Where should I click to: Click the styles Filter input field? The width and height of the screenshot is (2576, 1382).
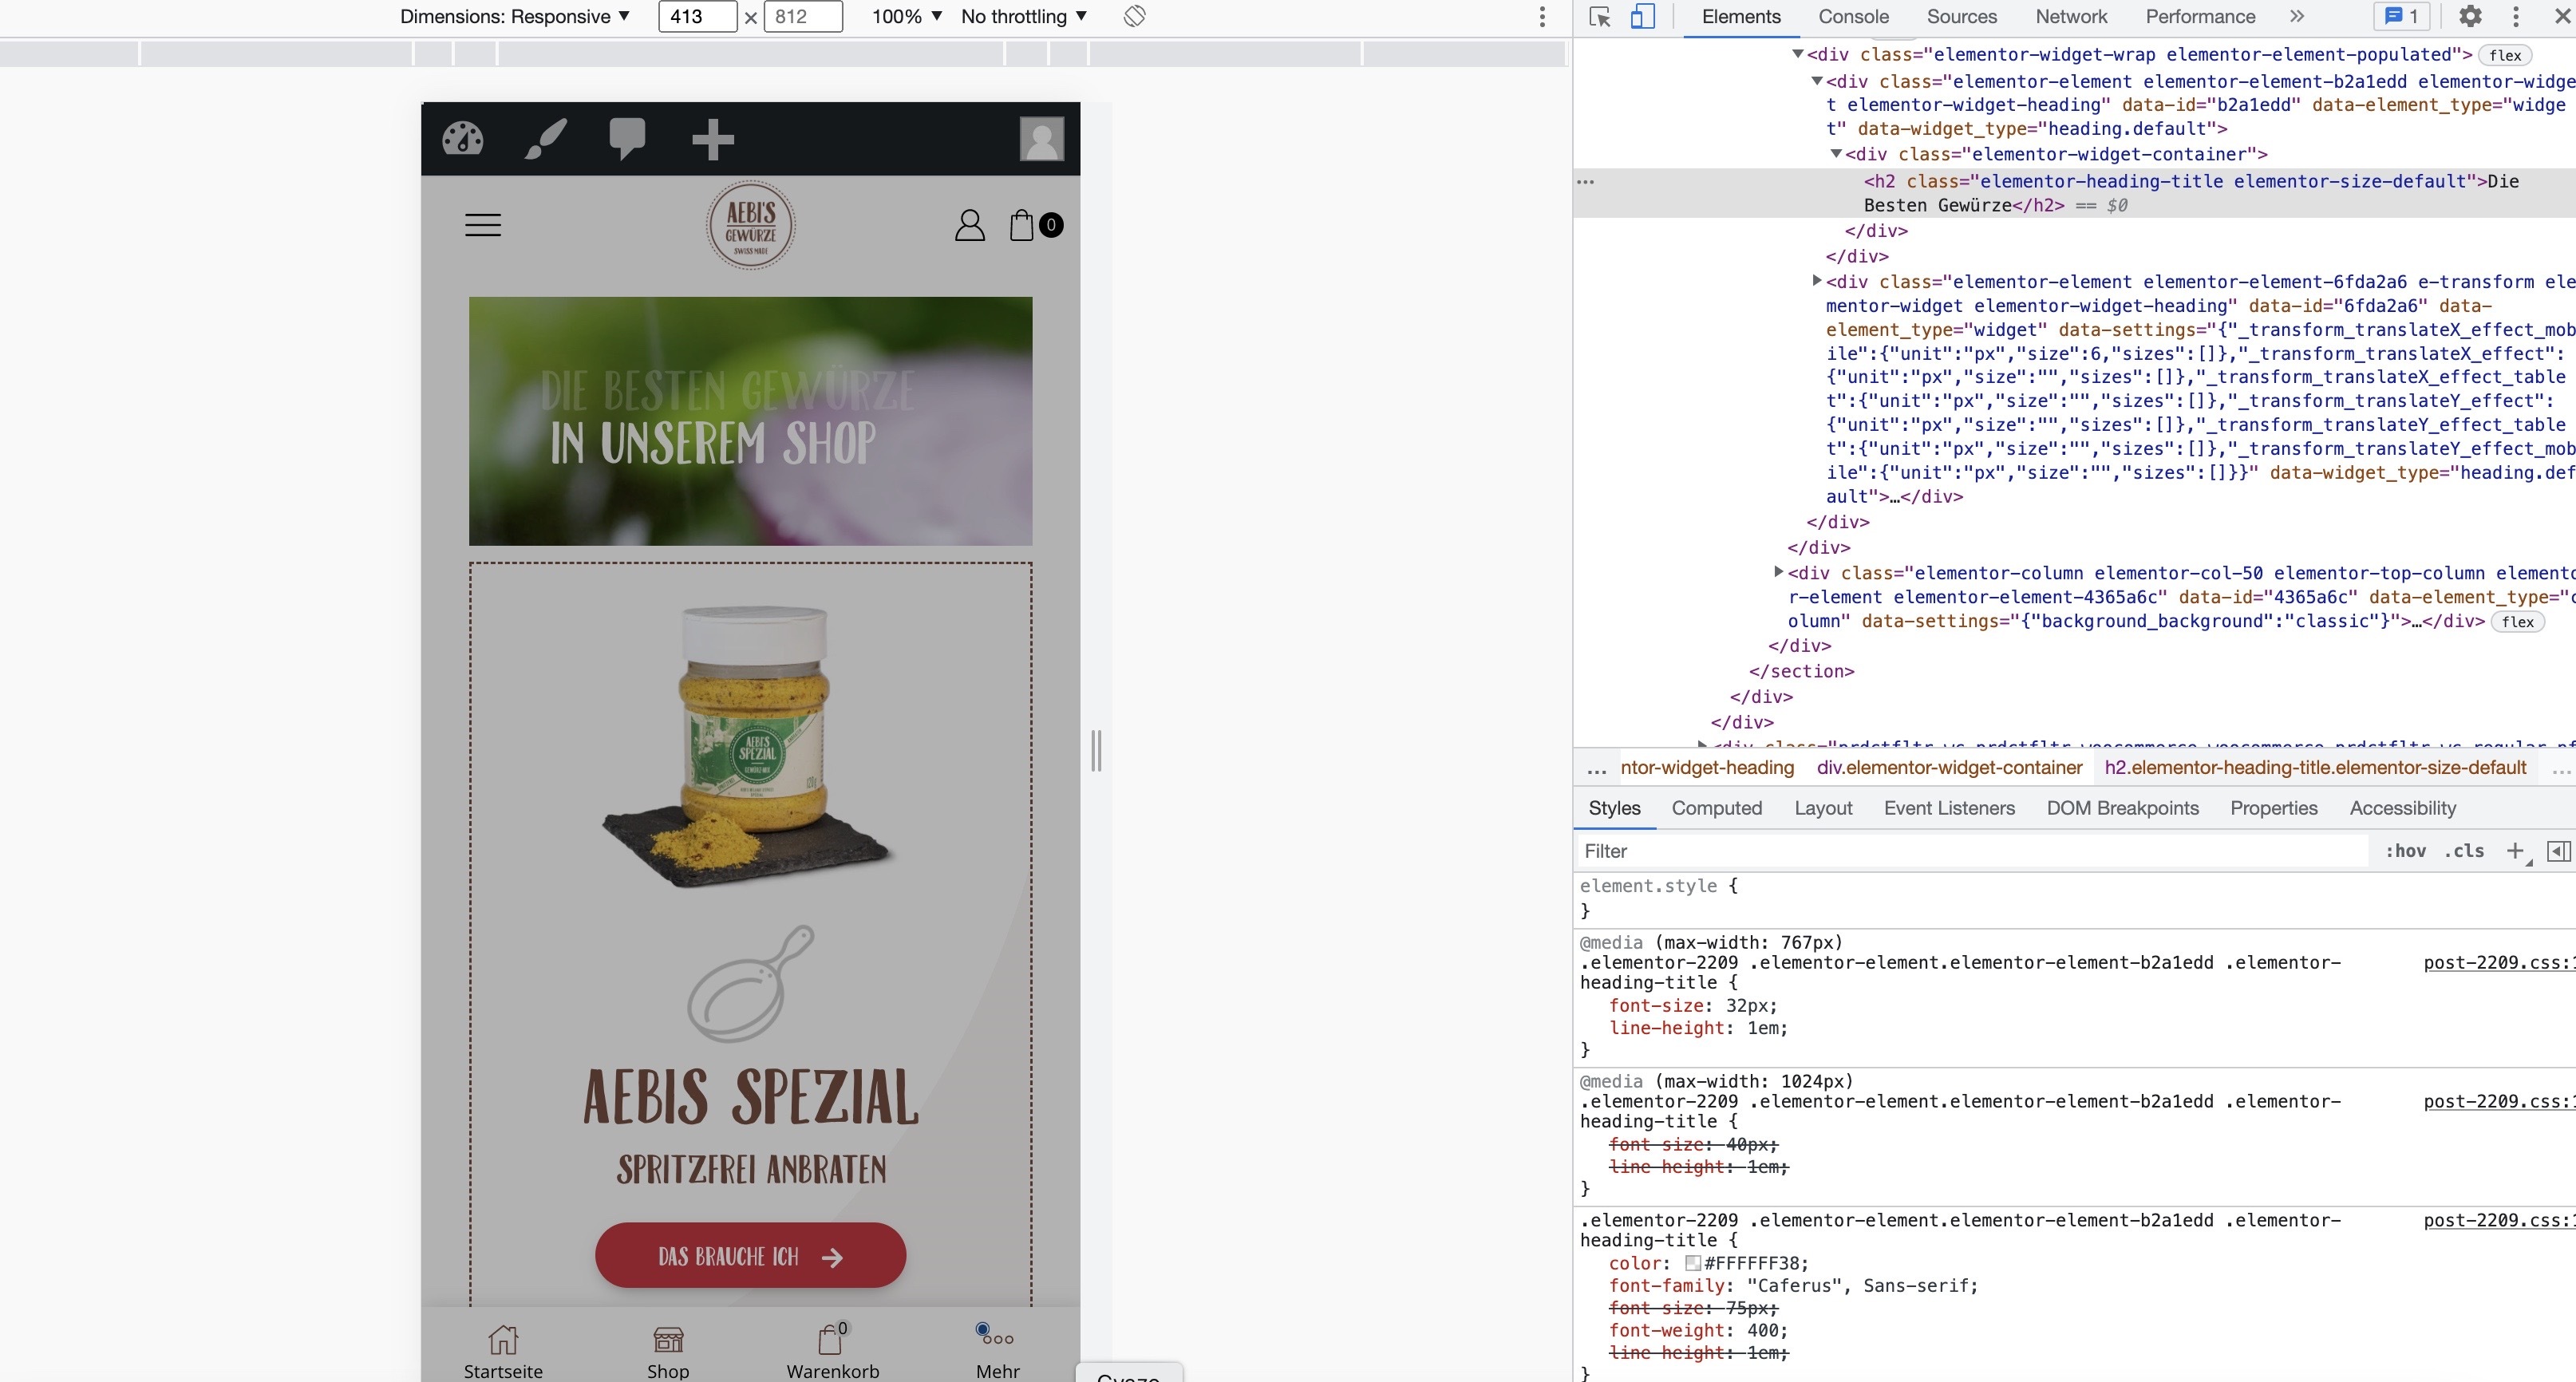1970,851
